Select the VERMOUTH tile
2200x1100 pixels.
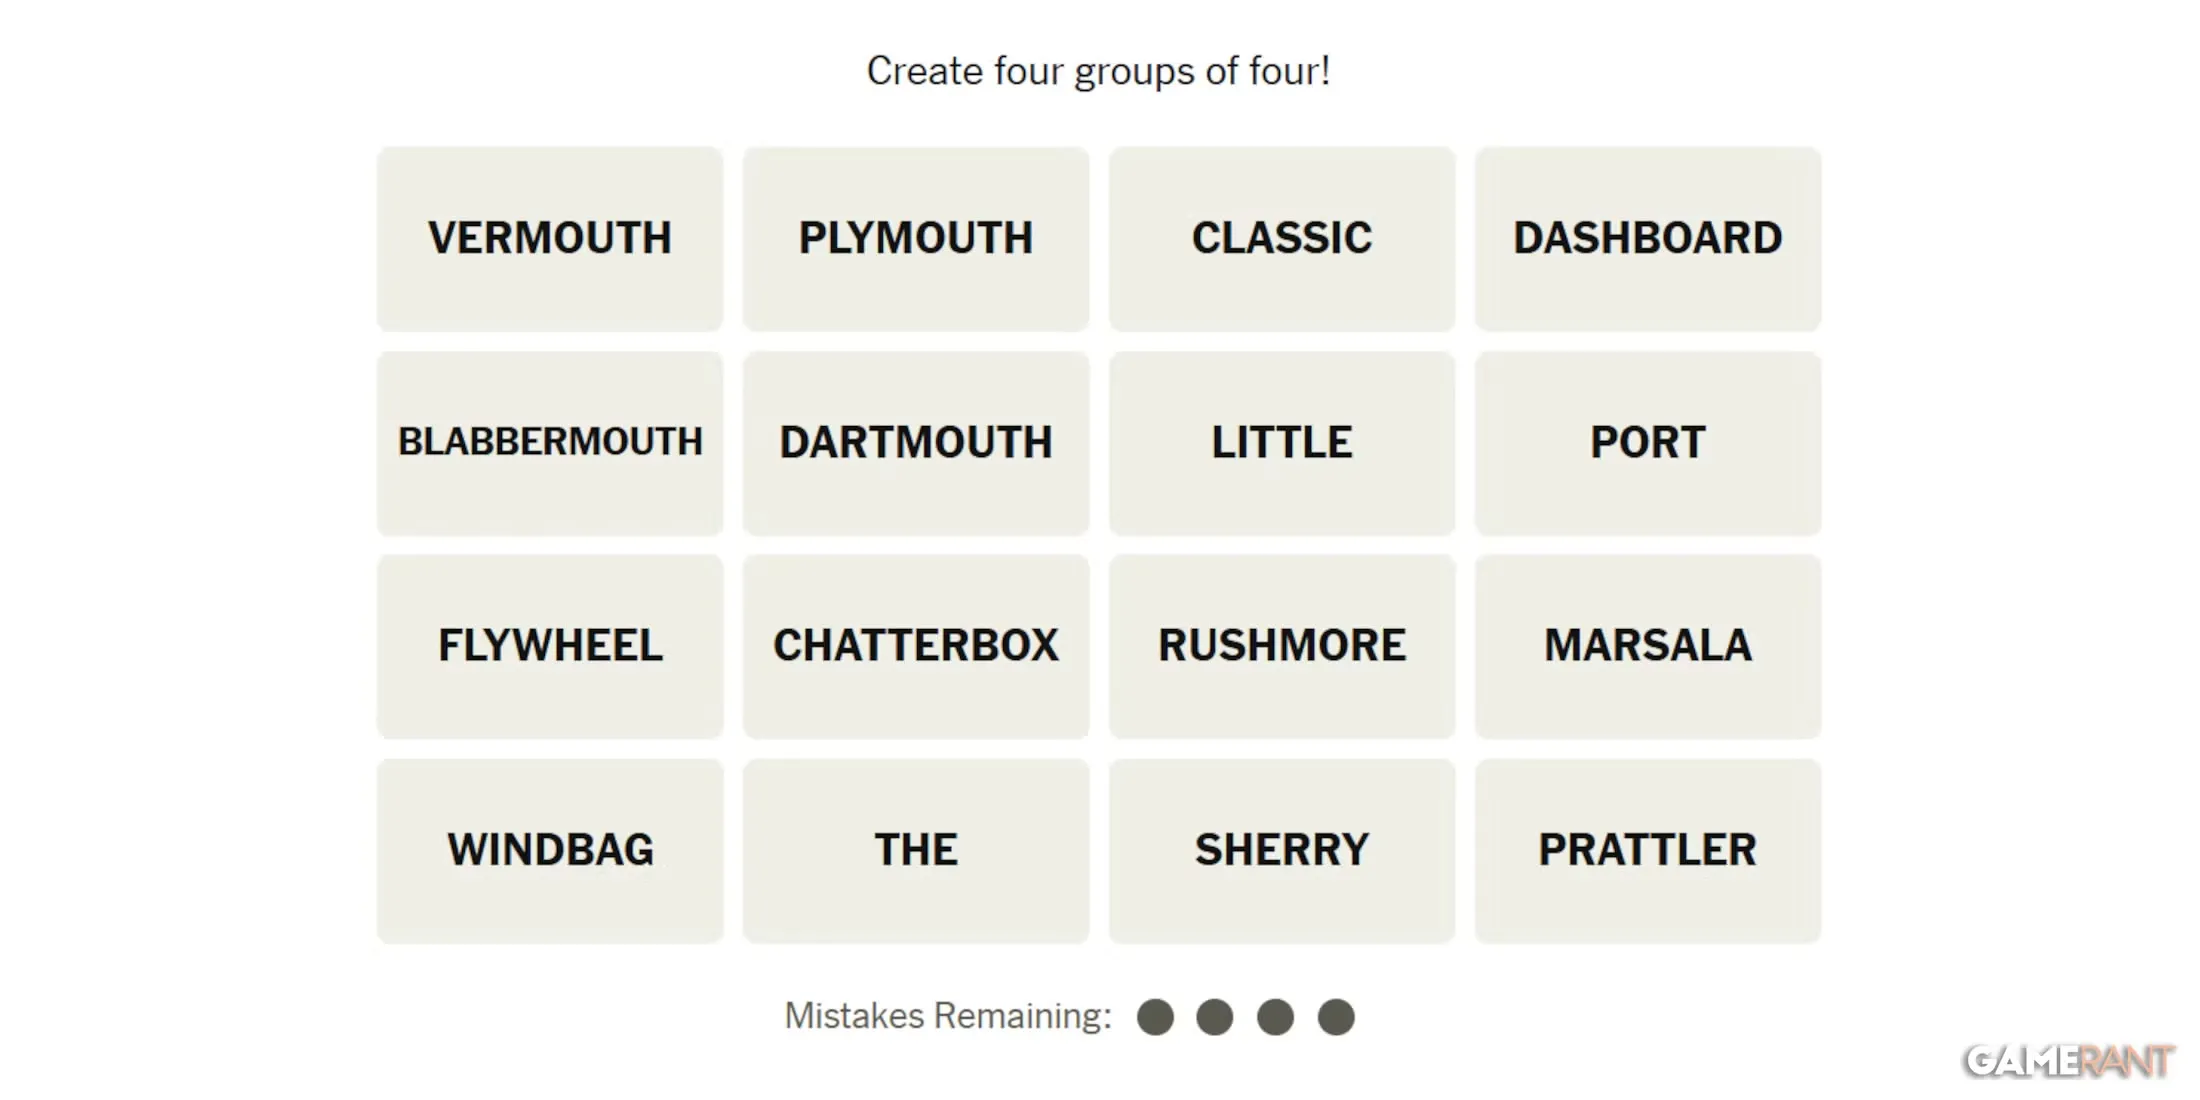coord(550,239)
